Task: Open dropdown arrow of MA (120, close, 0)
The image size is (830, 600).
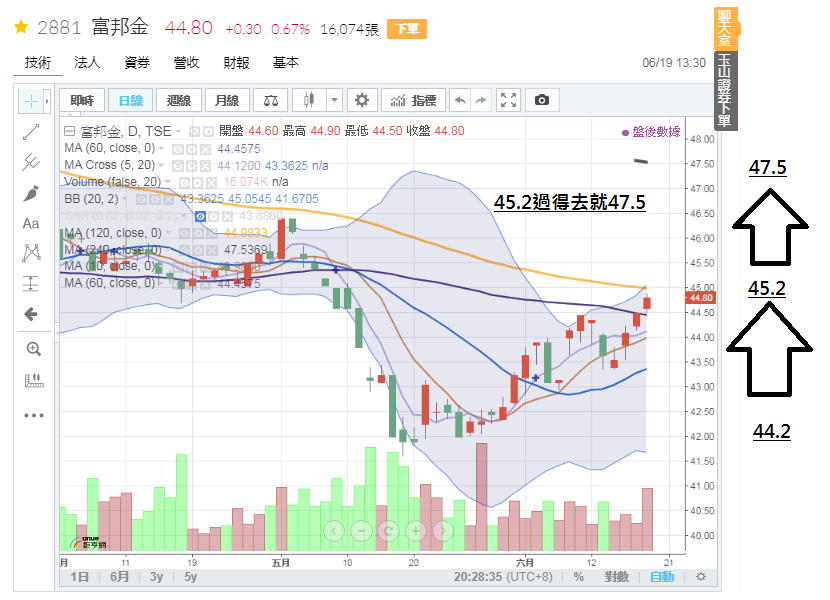Action: (x=168, y=233)
